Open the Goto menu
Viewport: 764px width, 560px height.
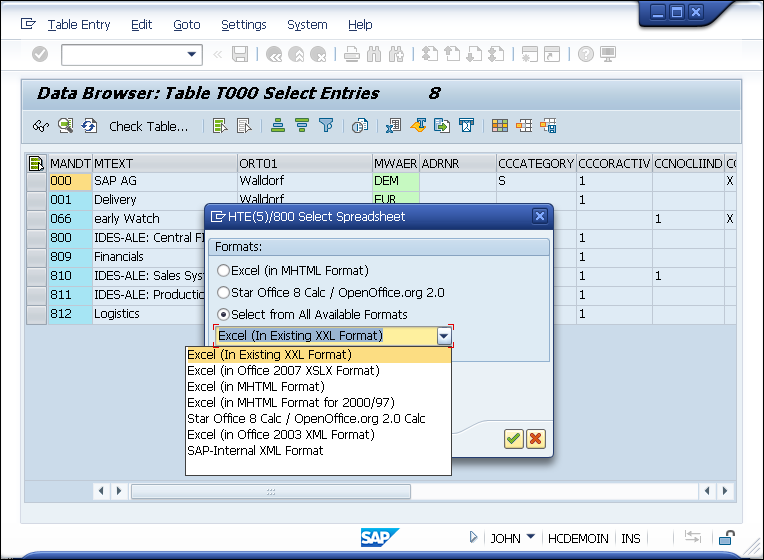coord(187,24)
